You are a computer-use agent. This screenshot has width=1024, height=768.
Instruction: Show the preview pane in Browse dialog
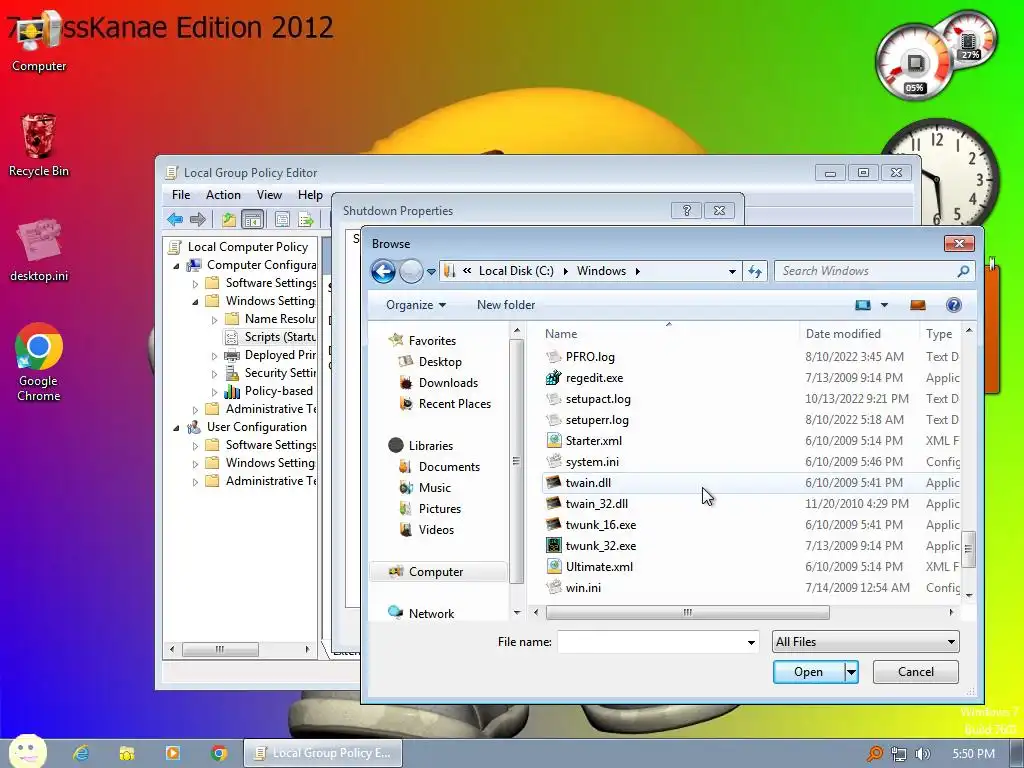click(918, 305)
